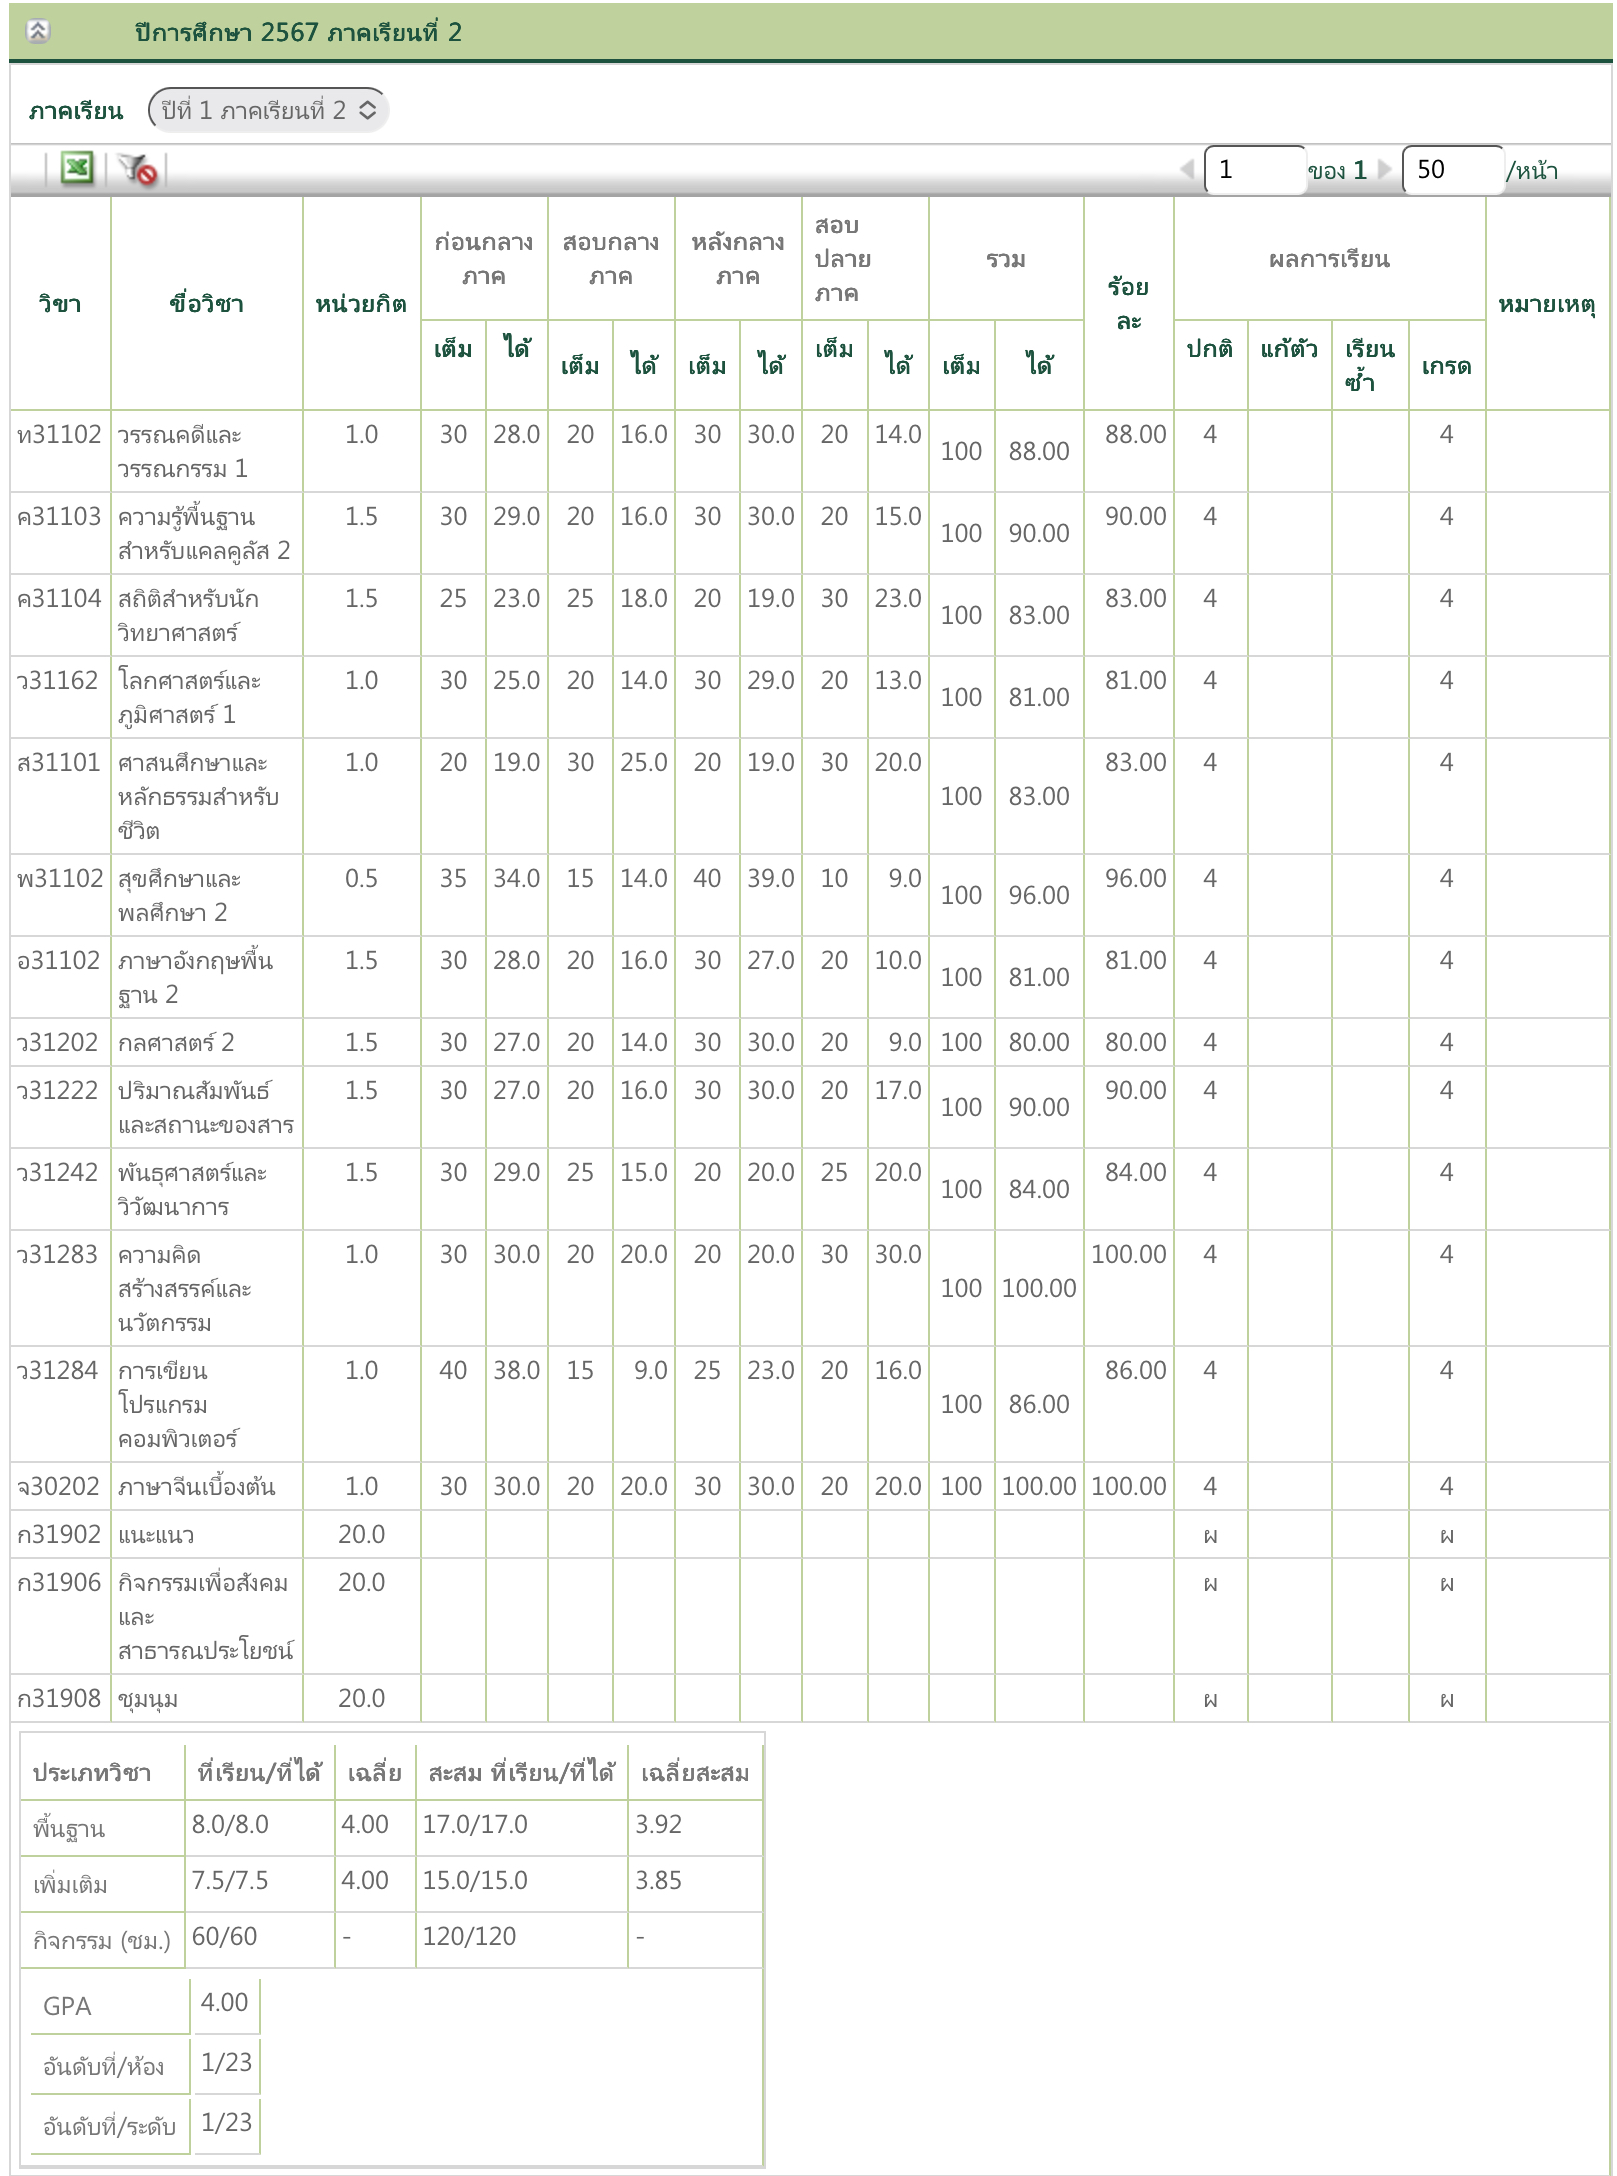
Task: Click the เพิ่มเติม summary row label
Action: pyautogui.click(x=70, y=1885)
